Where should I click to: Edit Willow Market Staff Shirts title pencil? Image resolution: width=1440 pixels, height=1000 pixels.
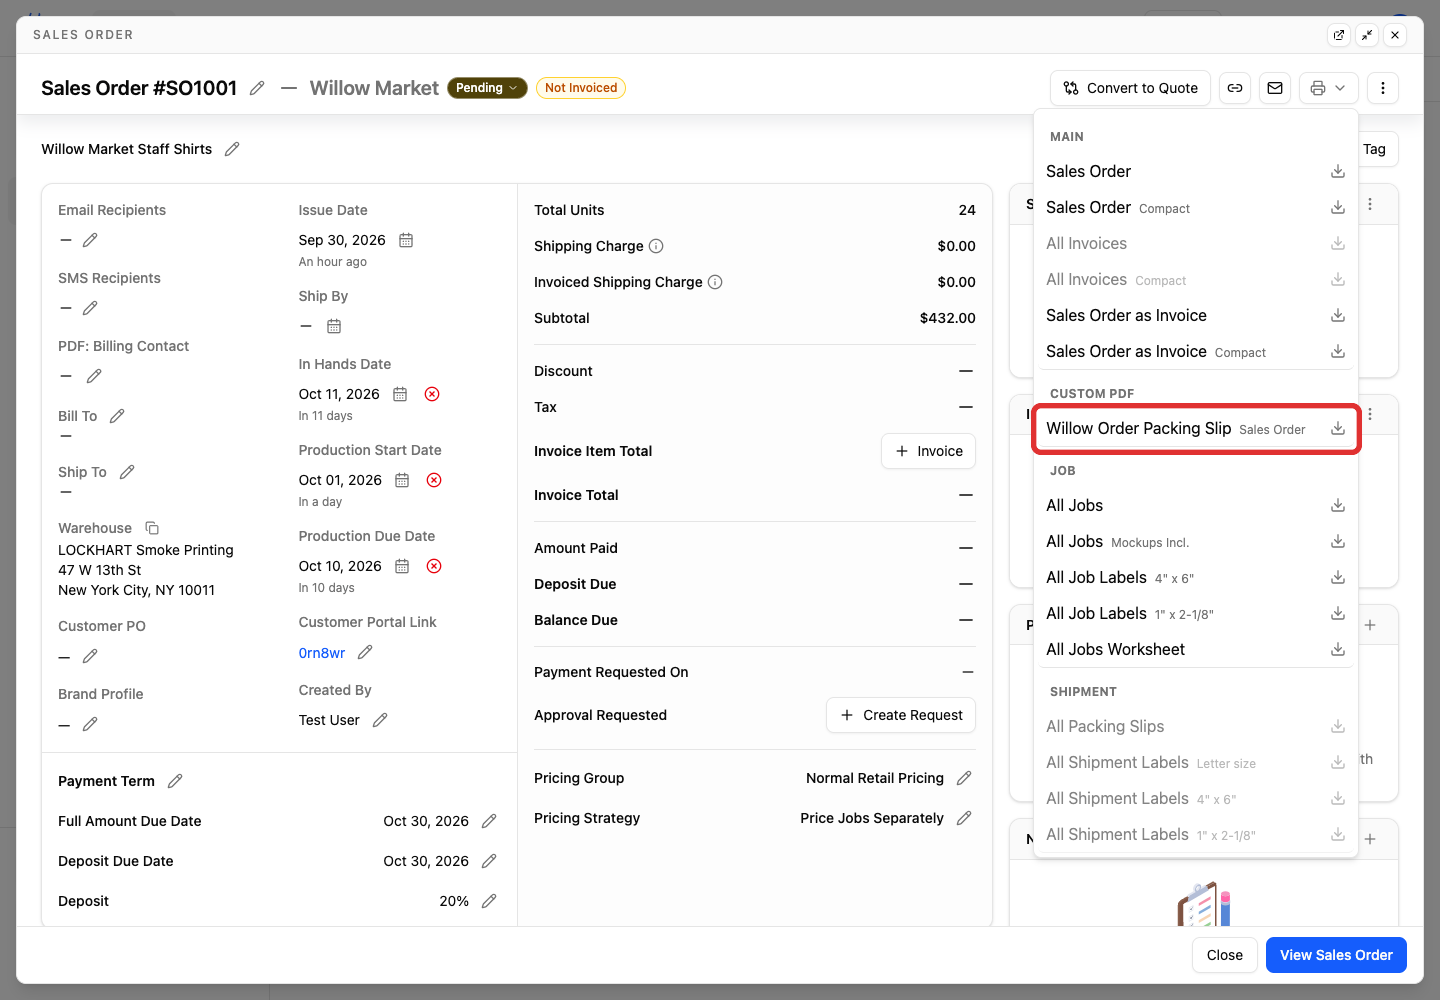tap(232, 149)
